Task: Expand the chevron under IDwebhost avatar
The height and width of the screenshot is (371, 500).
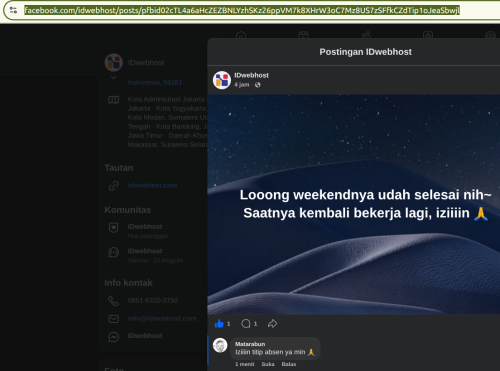Action: tap(114, 77)
